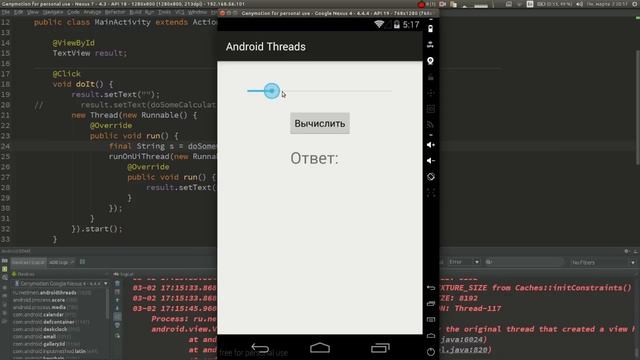Image resolution: width=640 pixels, height=360 pixels.
Task: Select the Devices | logcat tab
Action: coord(28,262)
